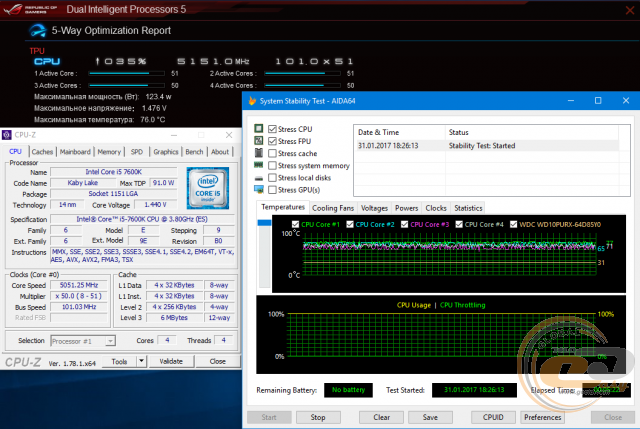This screenshot has height=429, width=640.
Task: Toggle the Stress FPU checkbox
Action: pyautogui.click(x=272, y=141)
